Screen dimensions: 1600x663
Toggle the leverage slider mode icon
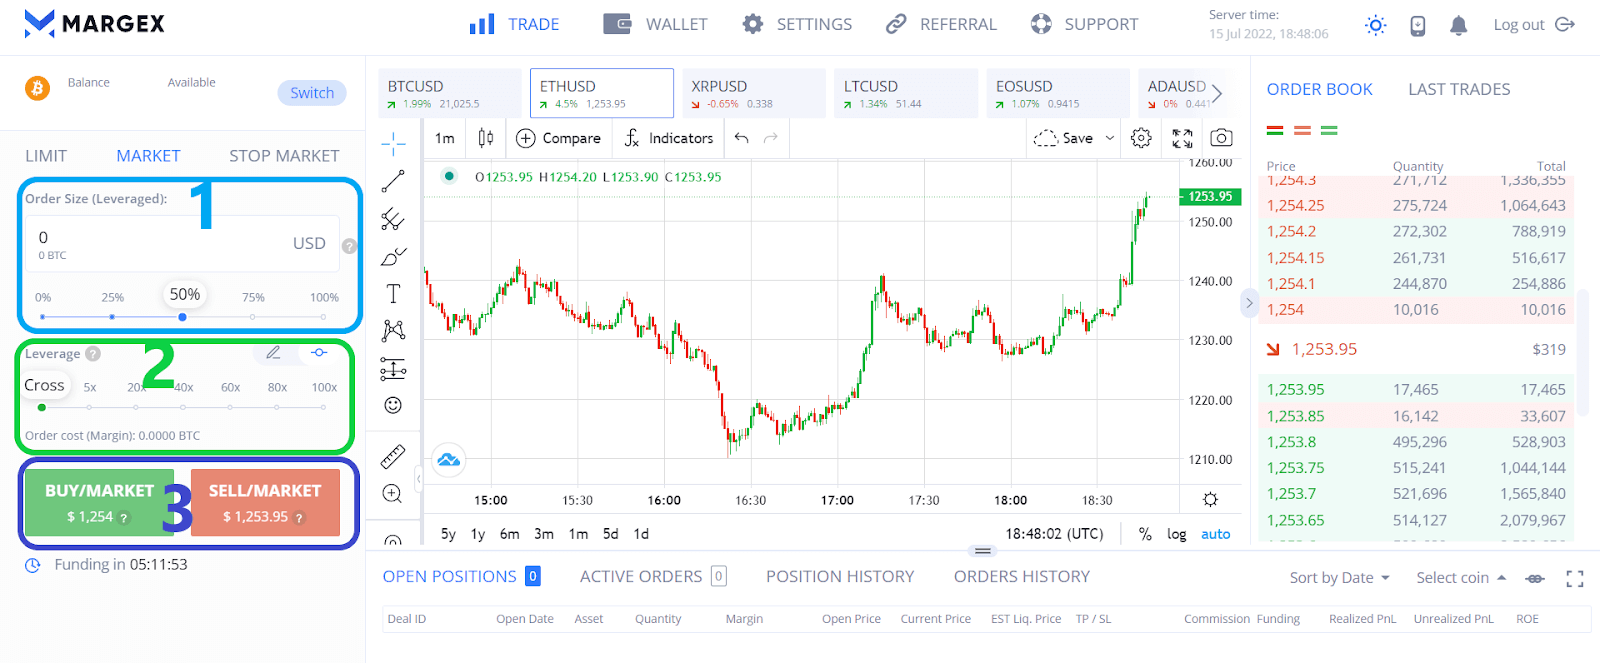(319, 352)
